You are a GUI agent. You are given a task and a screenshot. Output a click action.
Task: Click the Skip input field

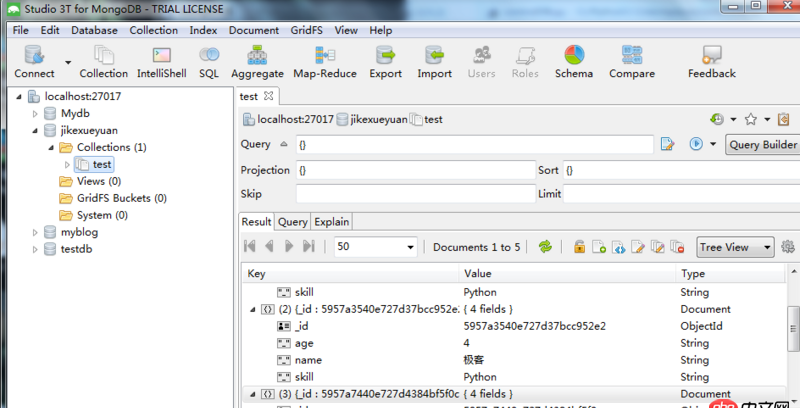tap(415, 194)
